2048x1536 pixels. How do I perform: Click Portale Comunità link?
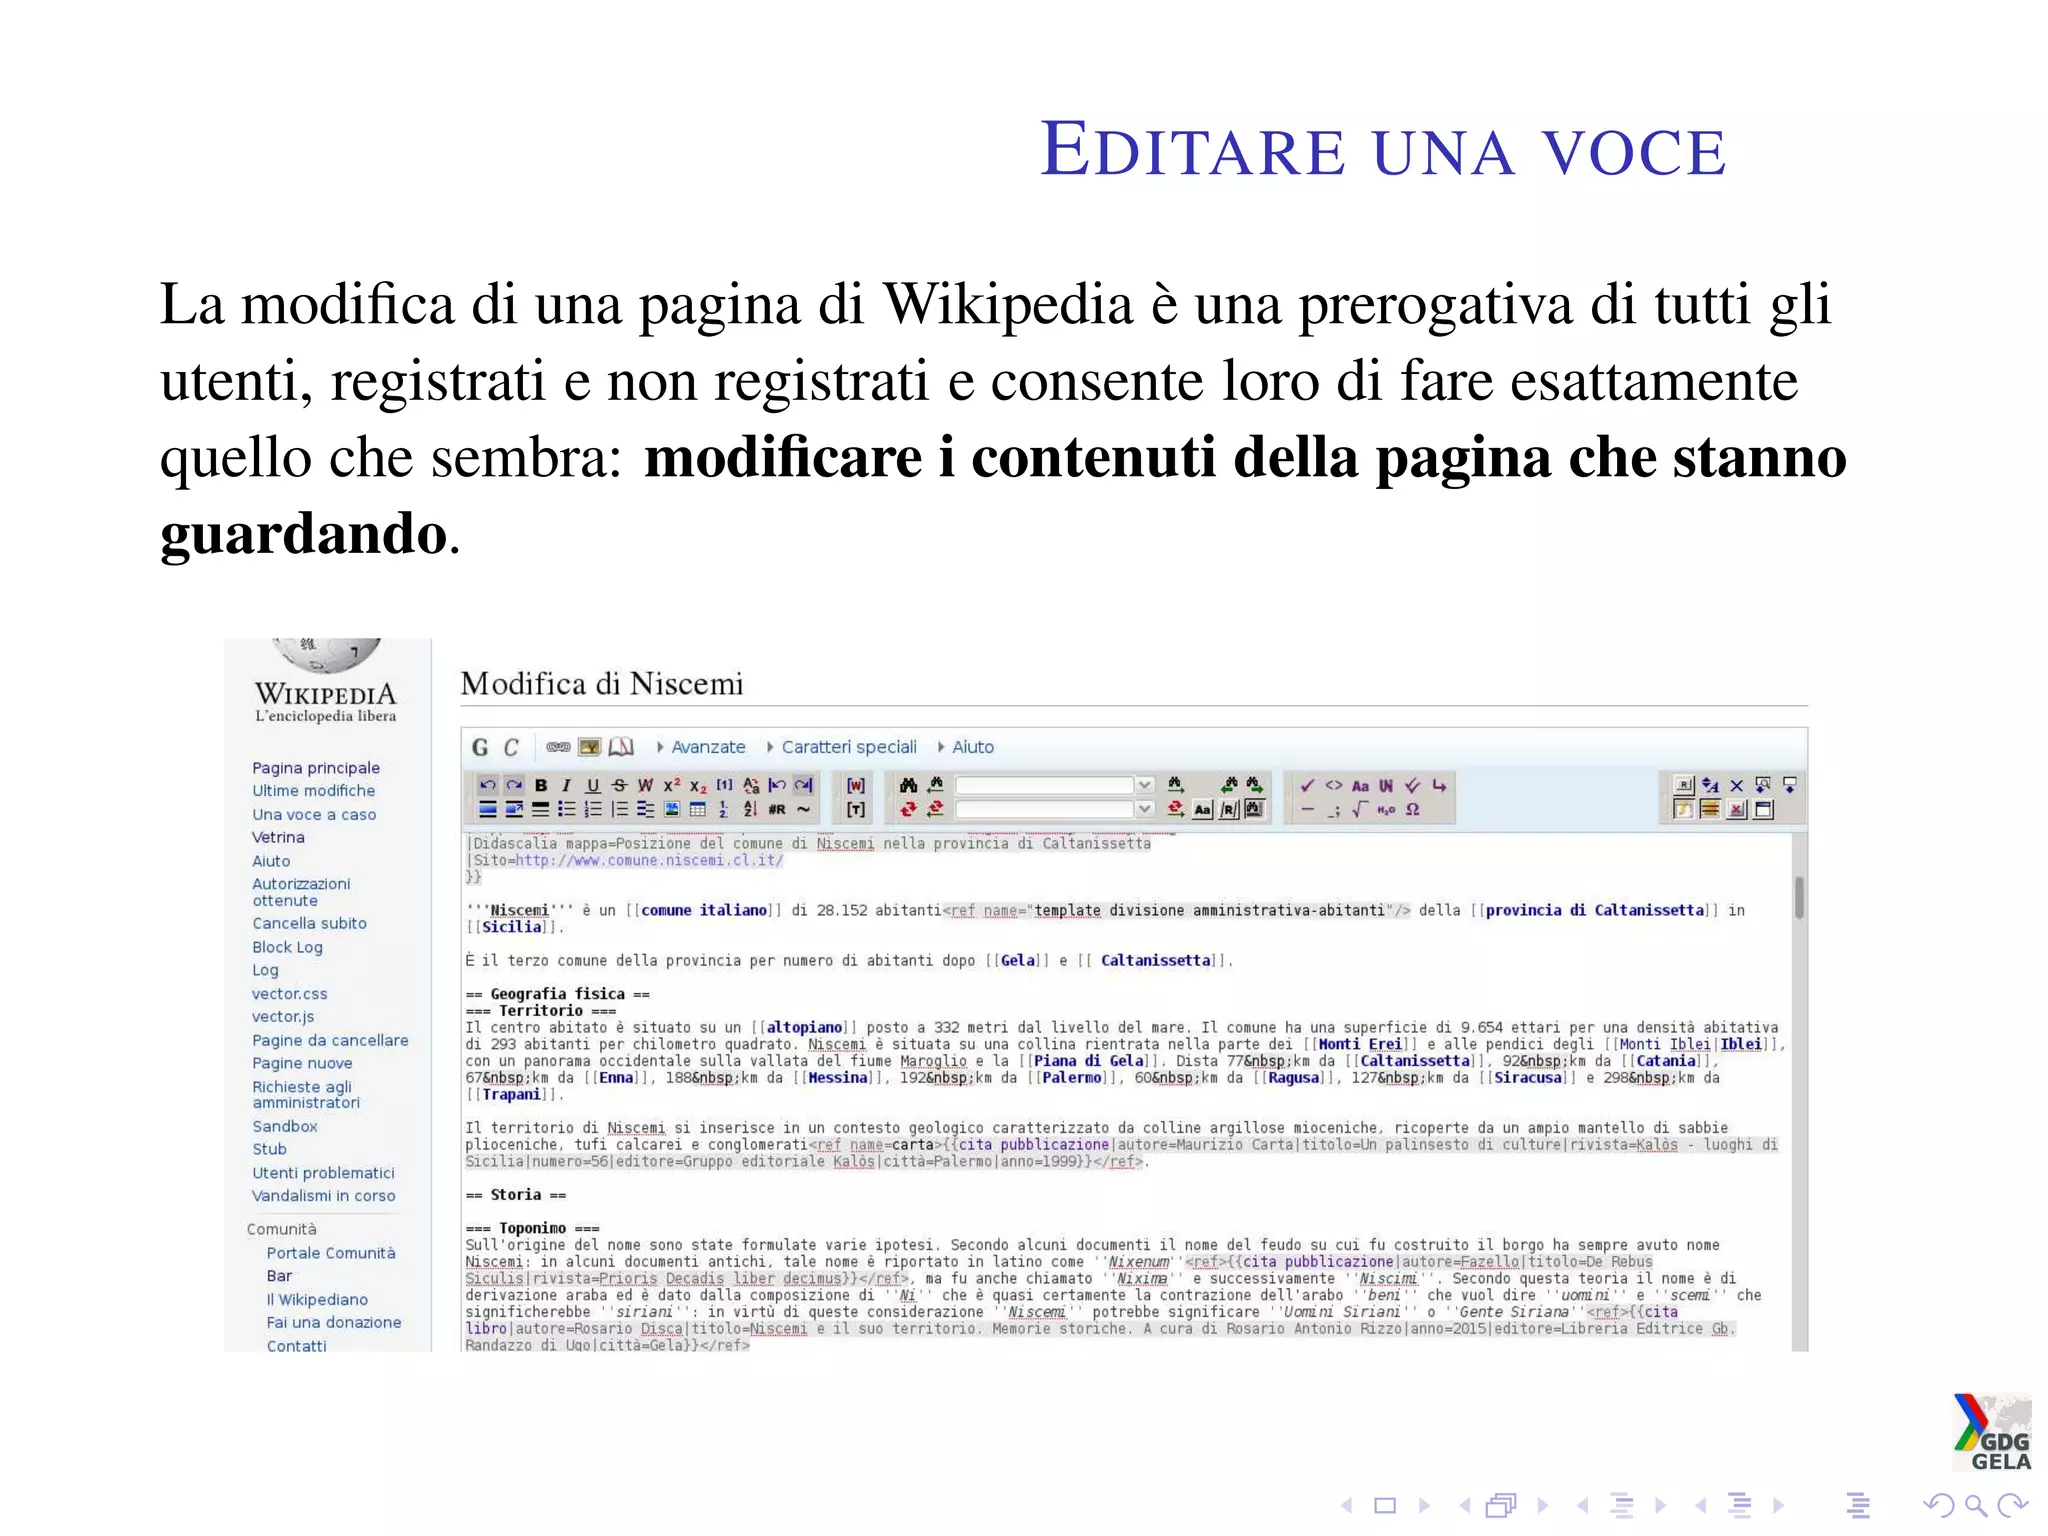tap(331, 1253)
